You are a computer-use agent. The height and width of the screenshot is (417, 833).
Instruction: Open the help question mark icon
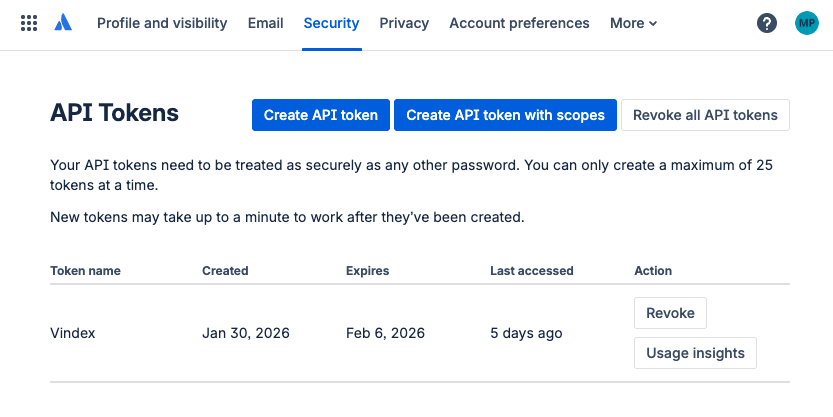(x=767, y=23)
